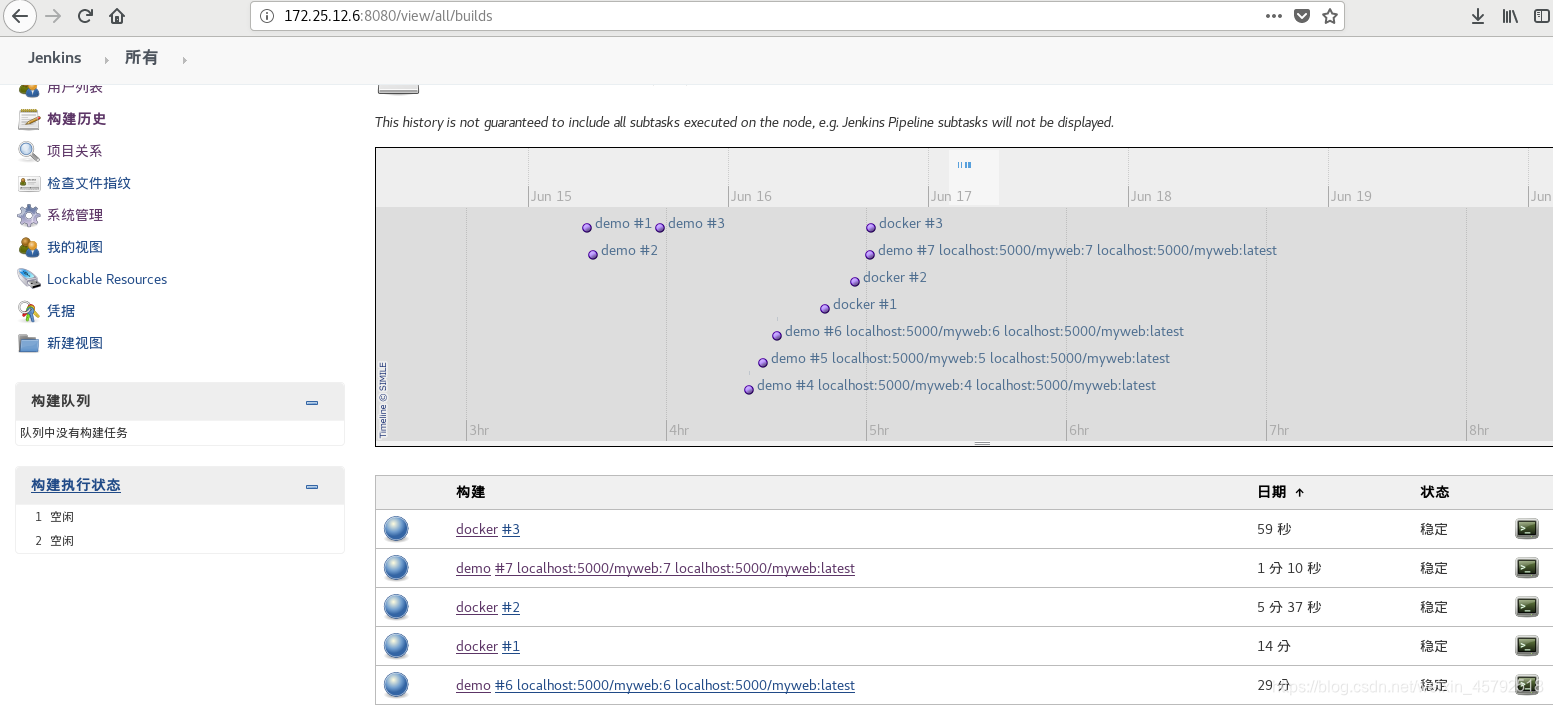Click the timeline resize handle below chart
This screenshot has height=705, width=1553.
click(x=982, y=443)
